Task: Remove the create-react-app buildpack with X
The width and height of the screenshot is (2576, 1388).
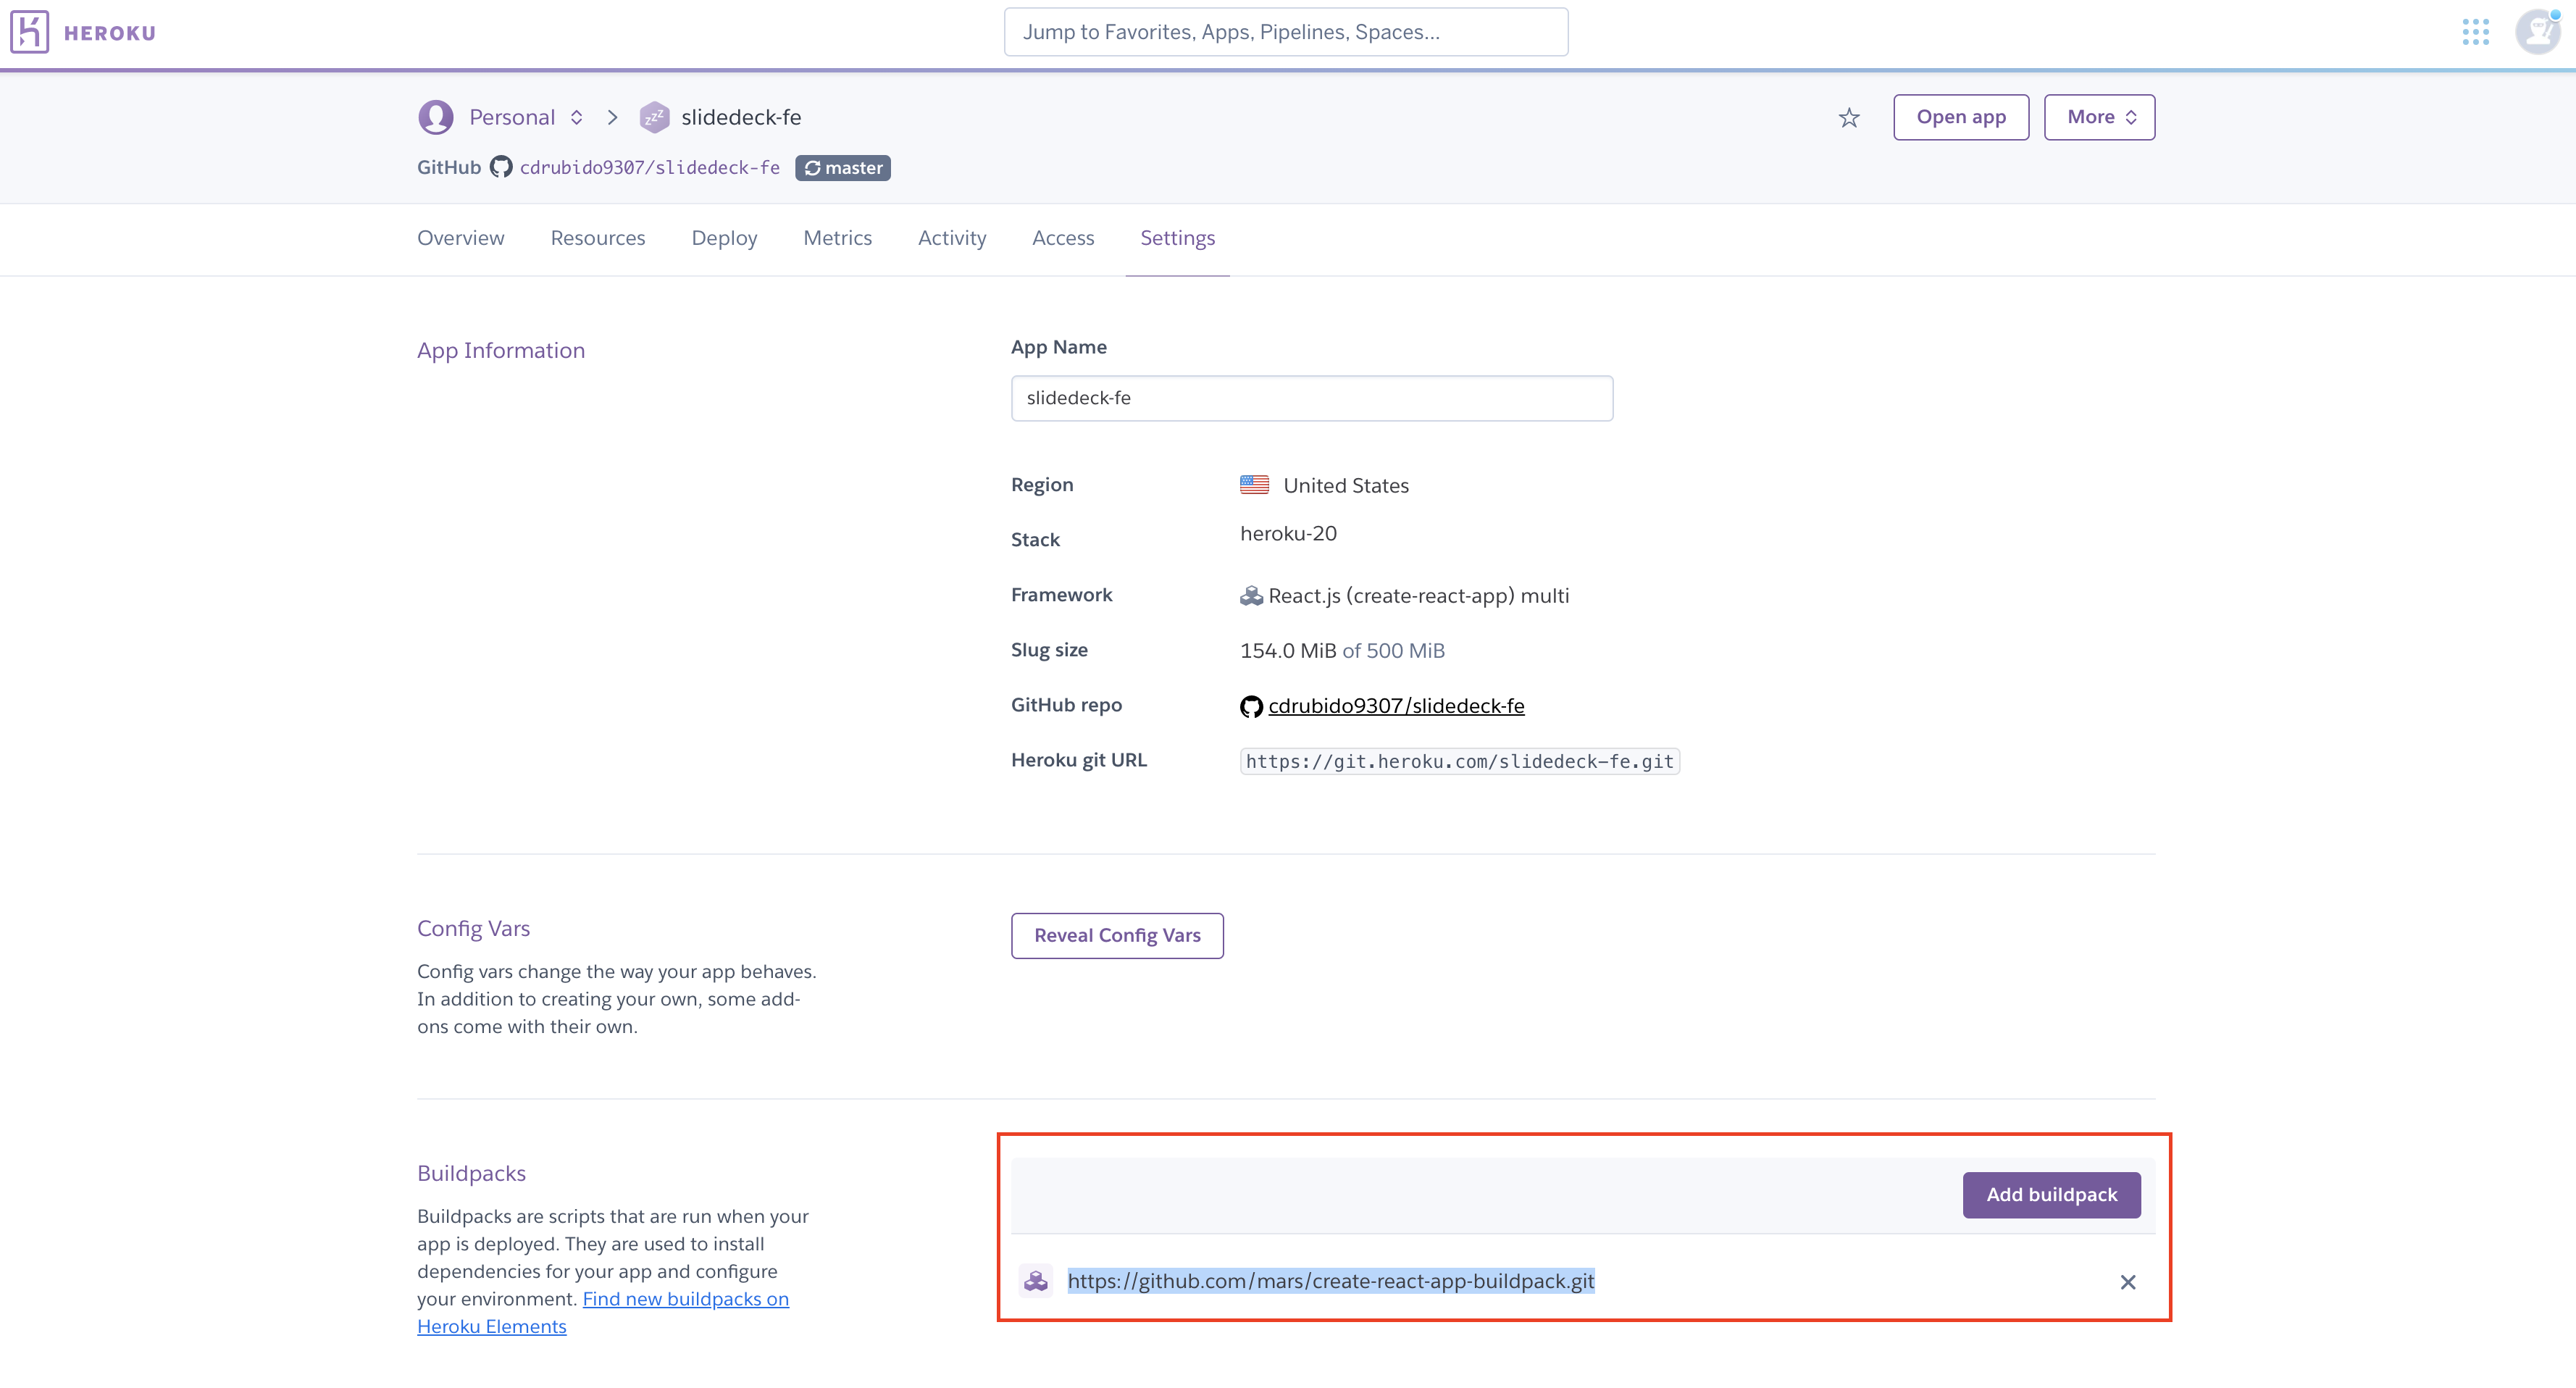Action: point(2128,1282)
